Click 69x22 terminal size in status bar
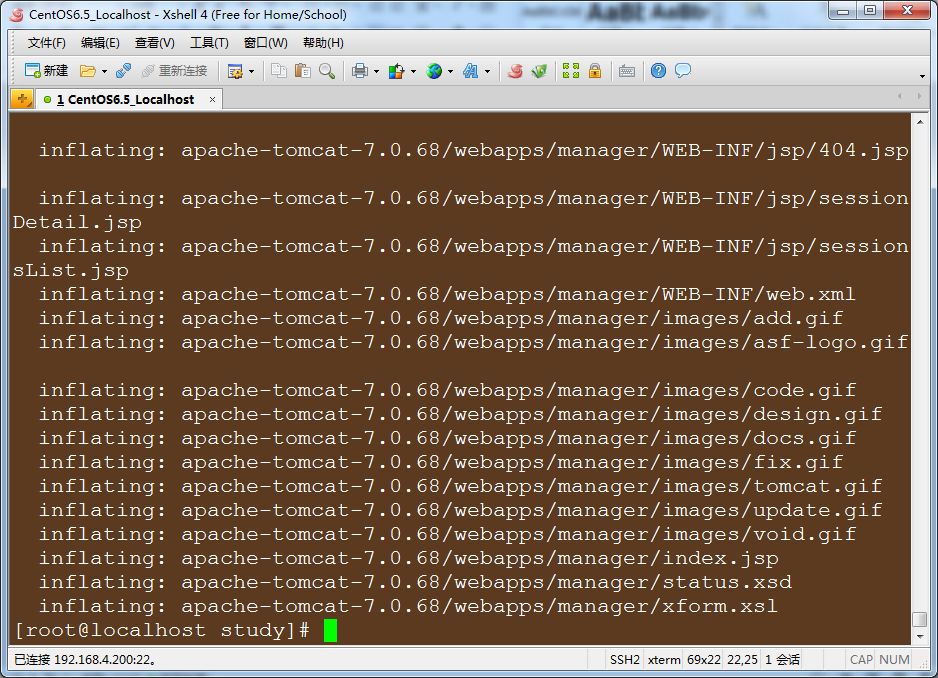Viewport: 938px width, 678px height. point(704,659)
